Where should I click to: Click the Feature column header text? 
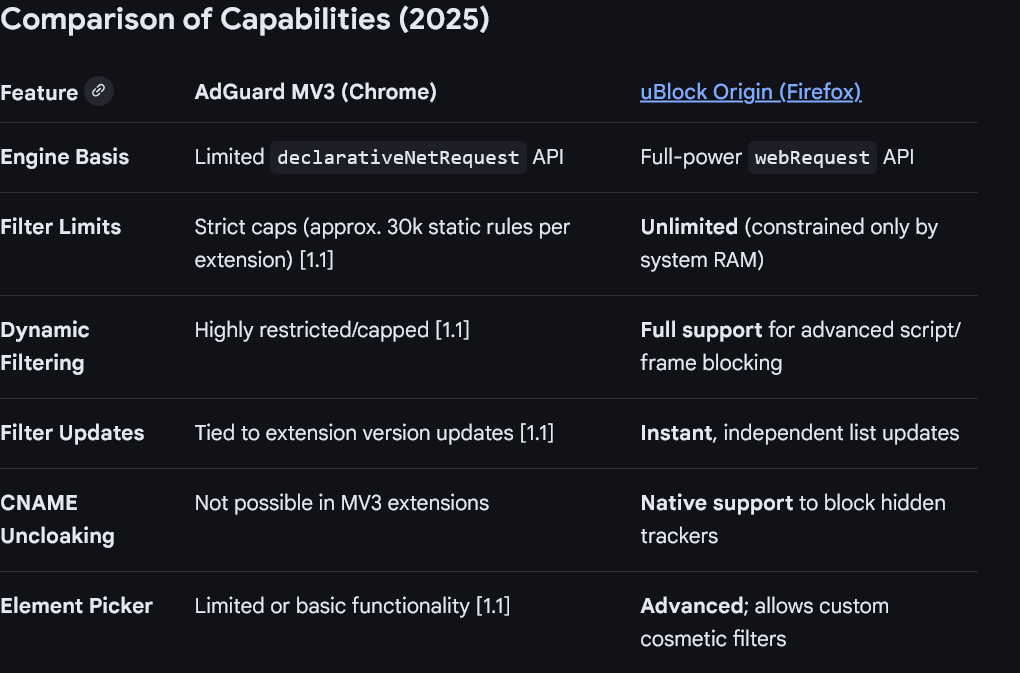tap(39, 92)
